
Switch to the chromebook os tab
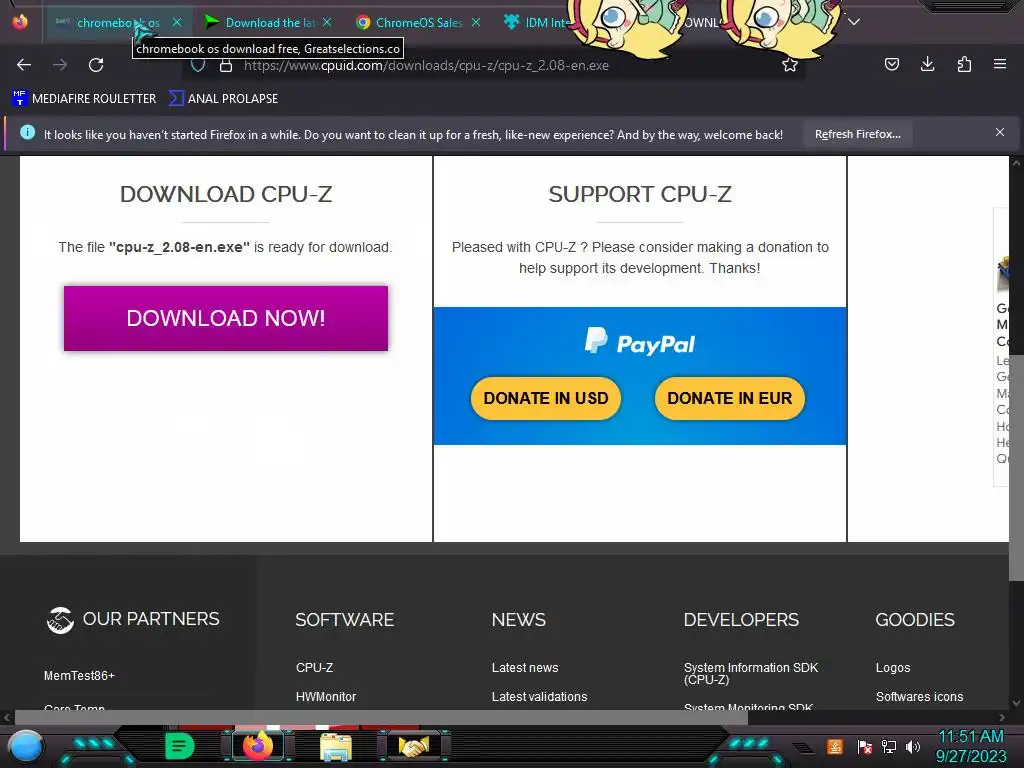coord(118,22)
